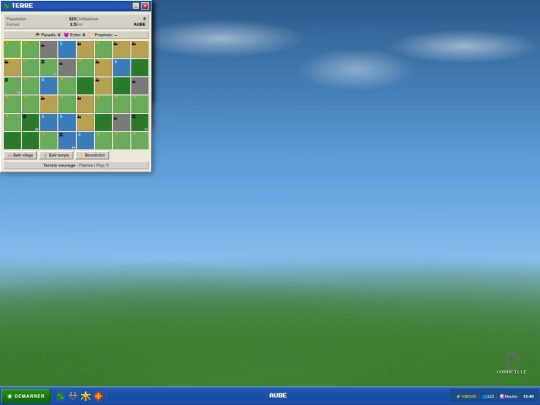Click the Enfer counter with devil icon
This screenshot has height=405, width=540.
pyautogui.click(x=74, y=35)
